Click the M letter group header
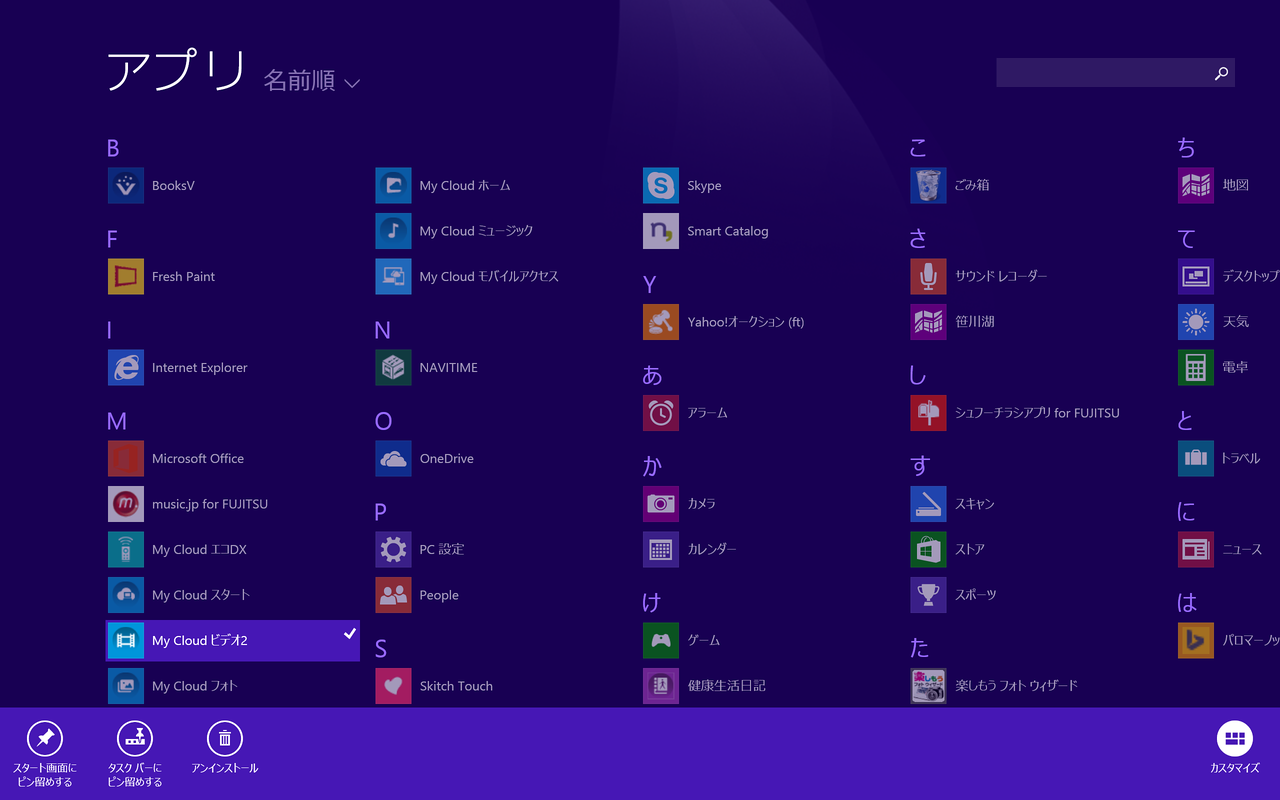 click(117, 422)
